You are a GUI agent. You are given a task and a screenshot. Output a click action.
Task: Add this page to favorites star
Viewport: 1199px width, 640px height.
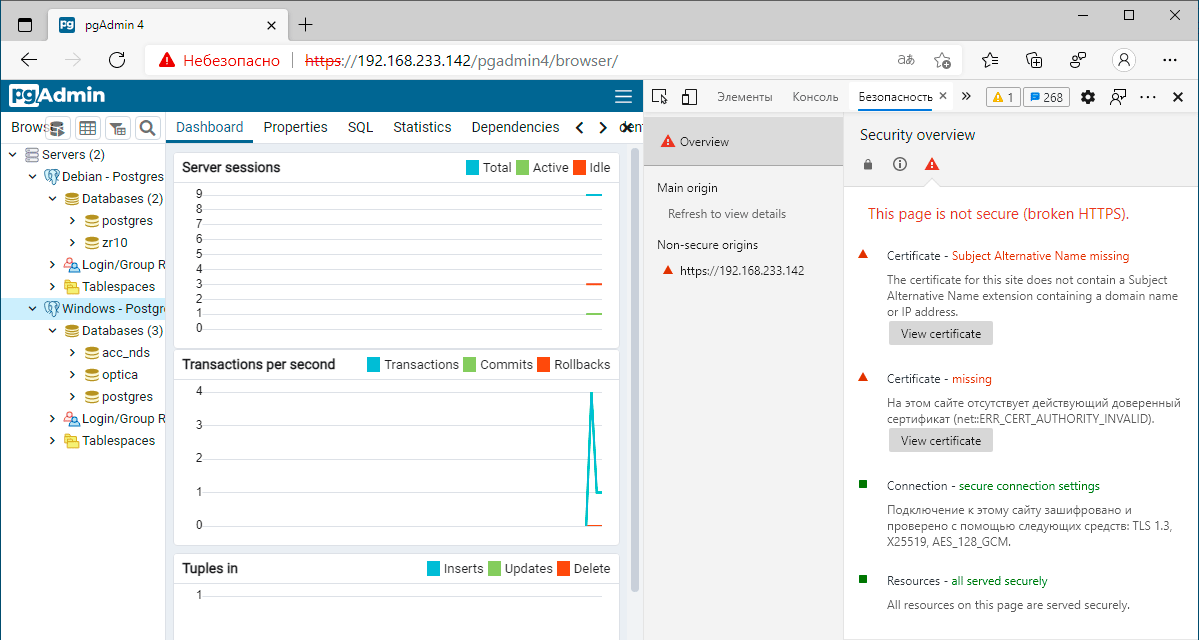[942, 60]
